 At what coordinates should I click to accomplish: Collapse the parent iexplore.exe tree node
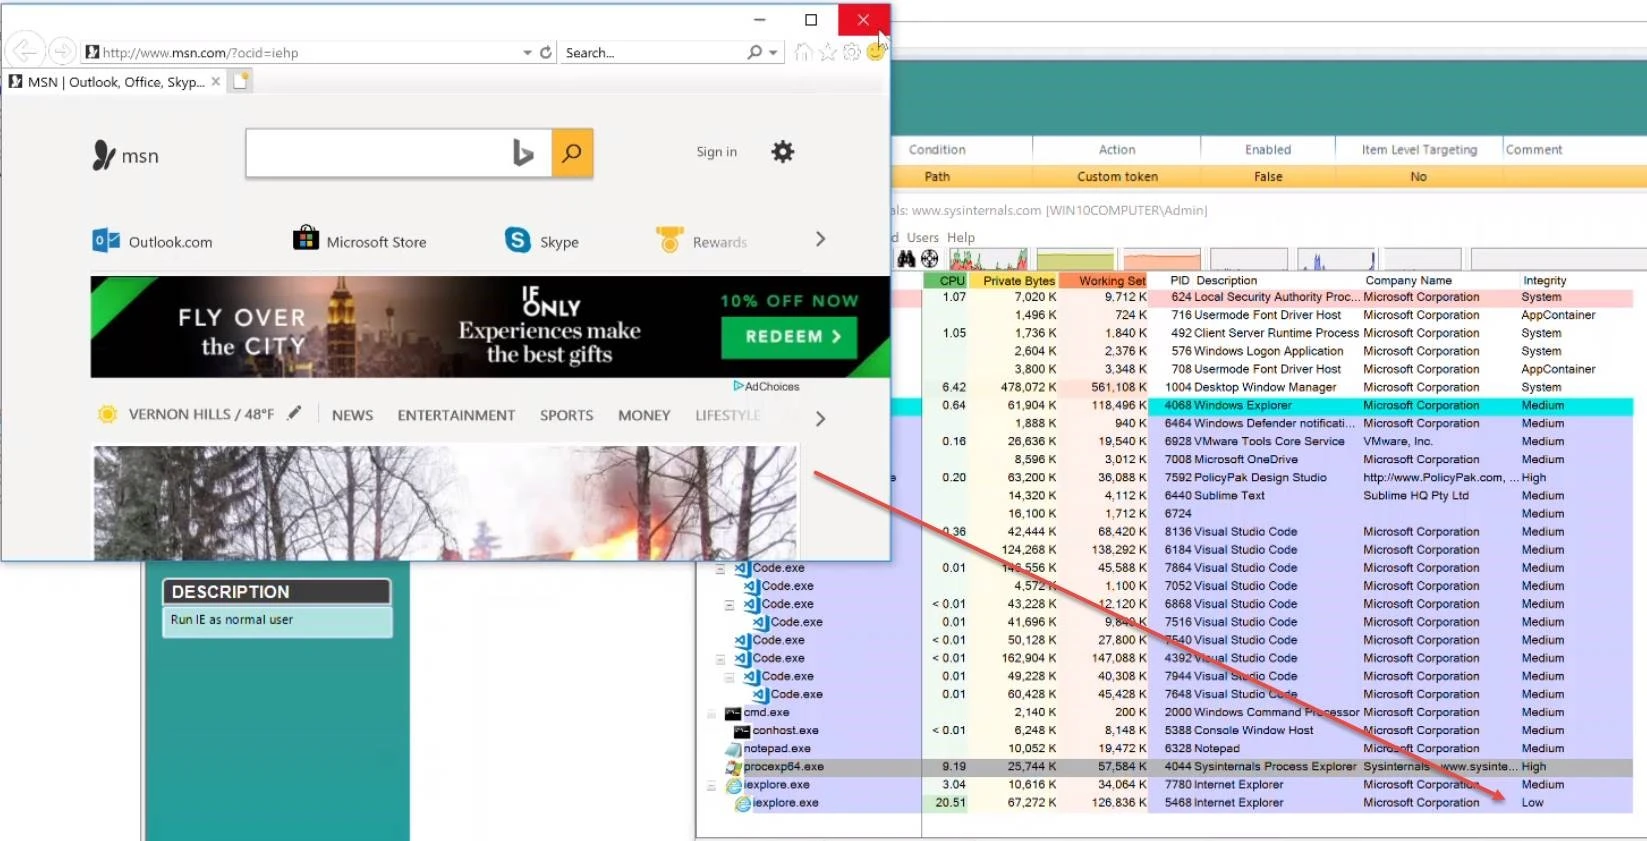pyautogui.click(x=712, y=786)
